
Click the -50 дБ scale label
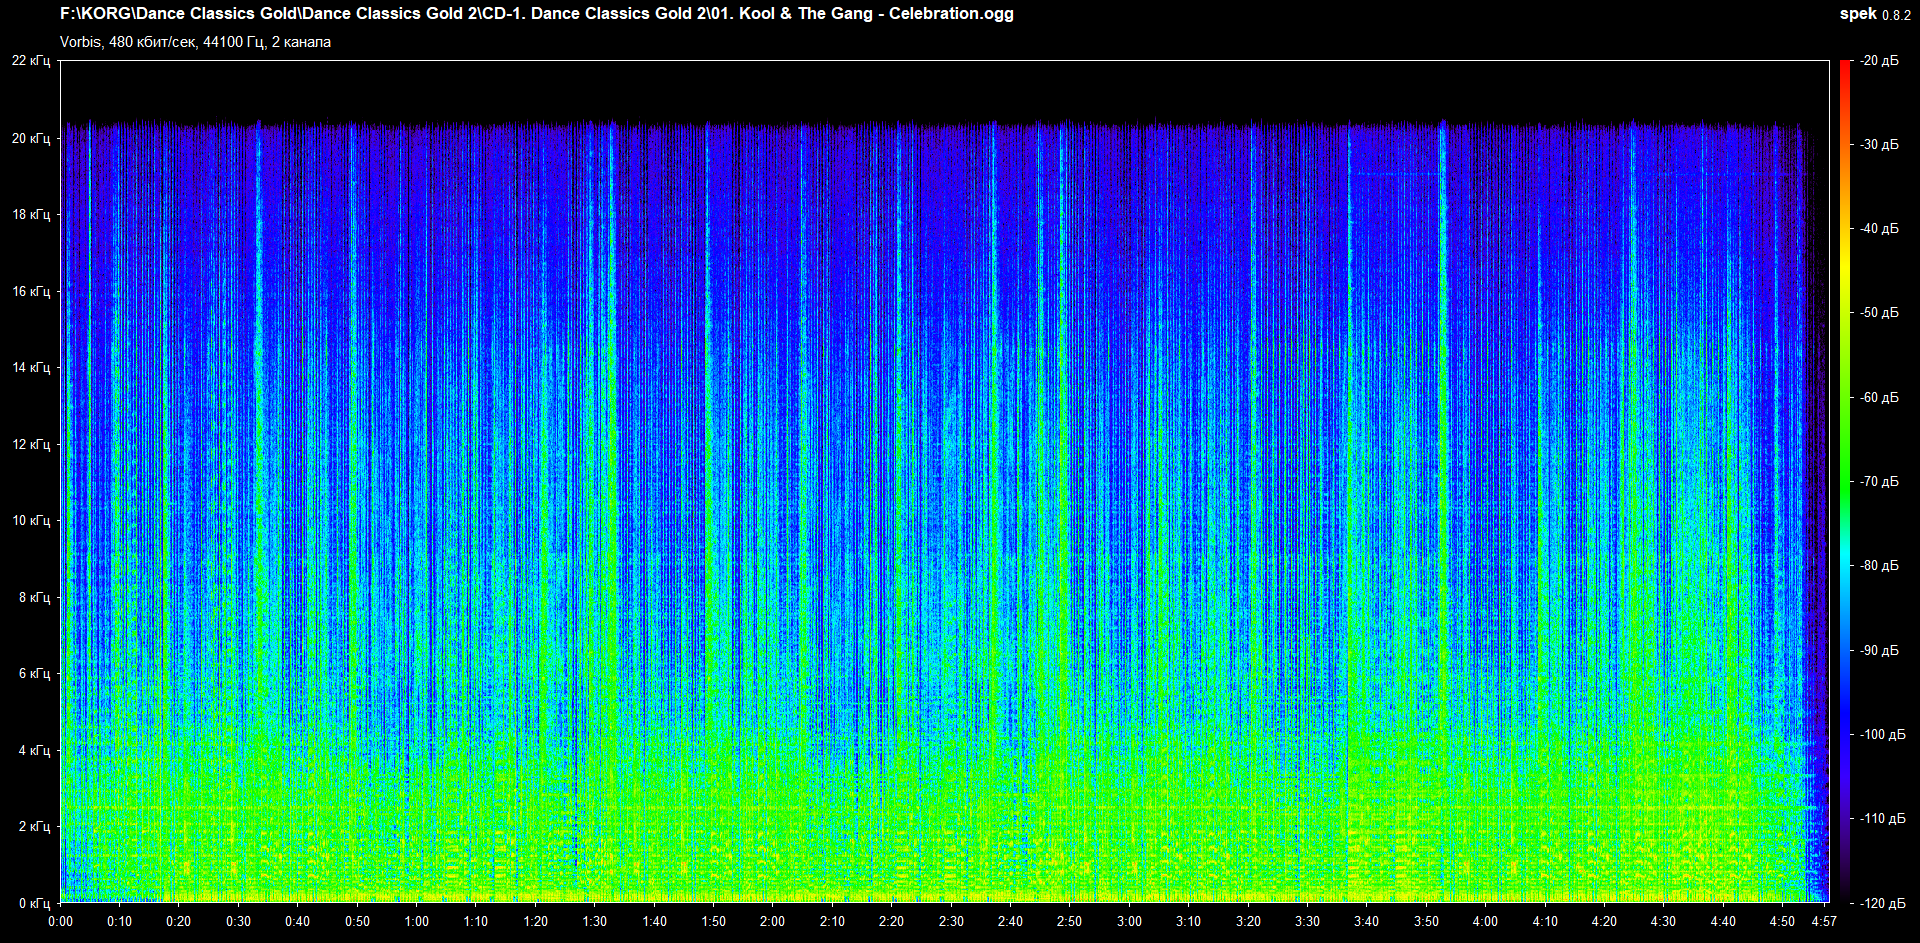click(x=1879, y=313)
